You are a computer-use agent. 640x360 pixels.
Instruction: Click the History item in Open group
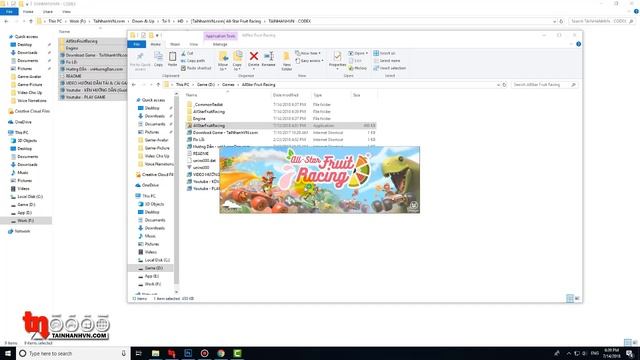[x=358, y=68]
